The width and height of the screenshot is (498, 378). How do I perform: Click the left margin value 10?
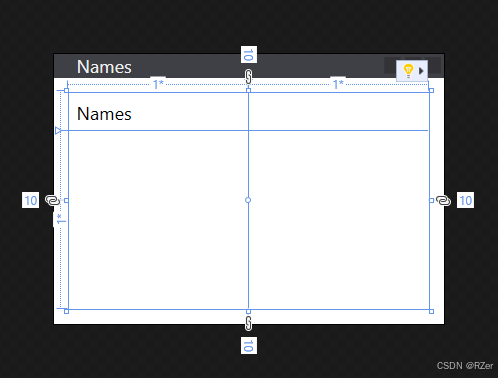31,200
